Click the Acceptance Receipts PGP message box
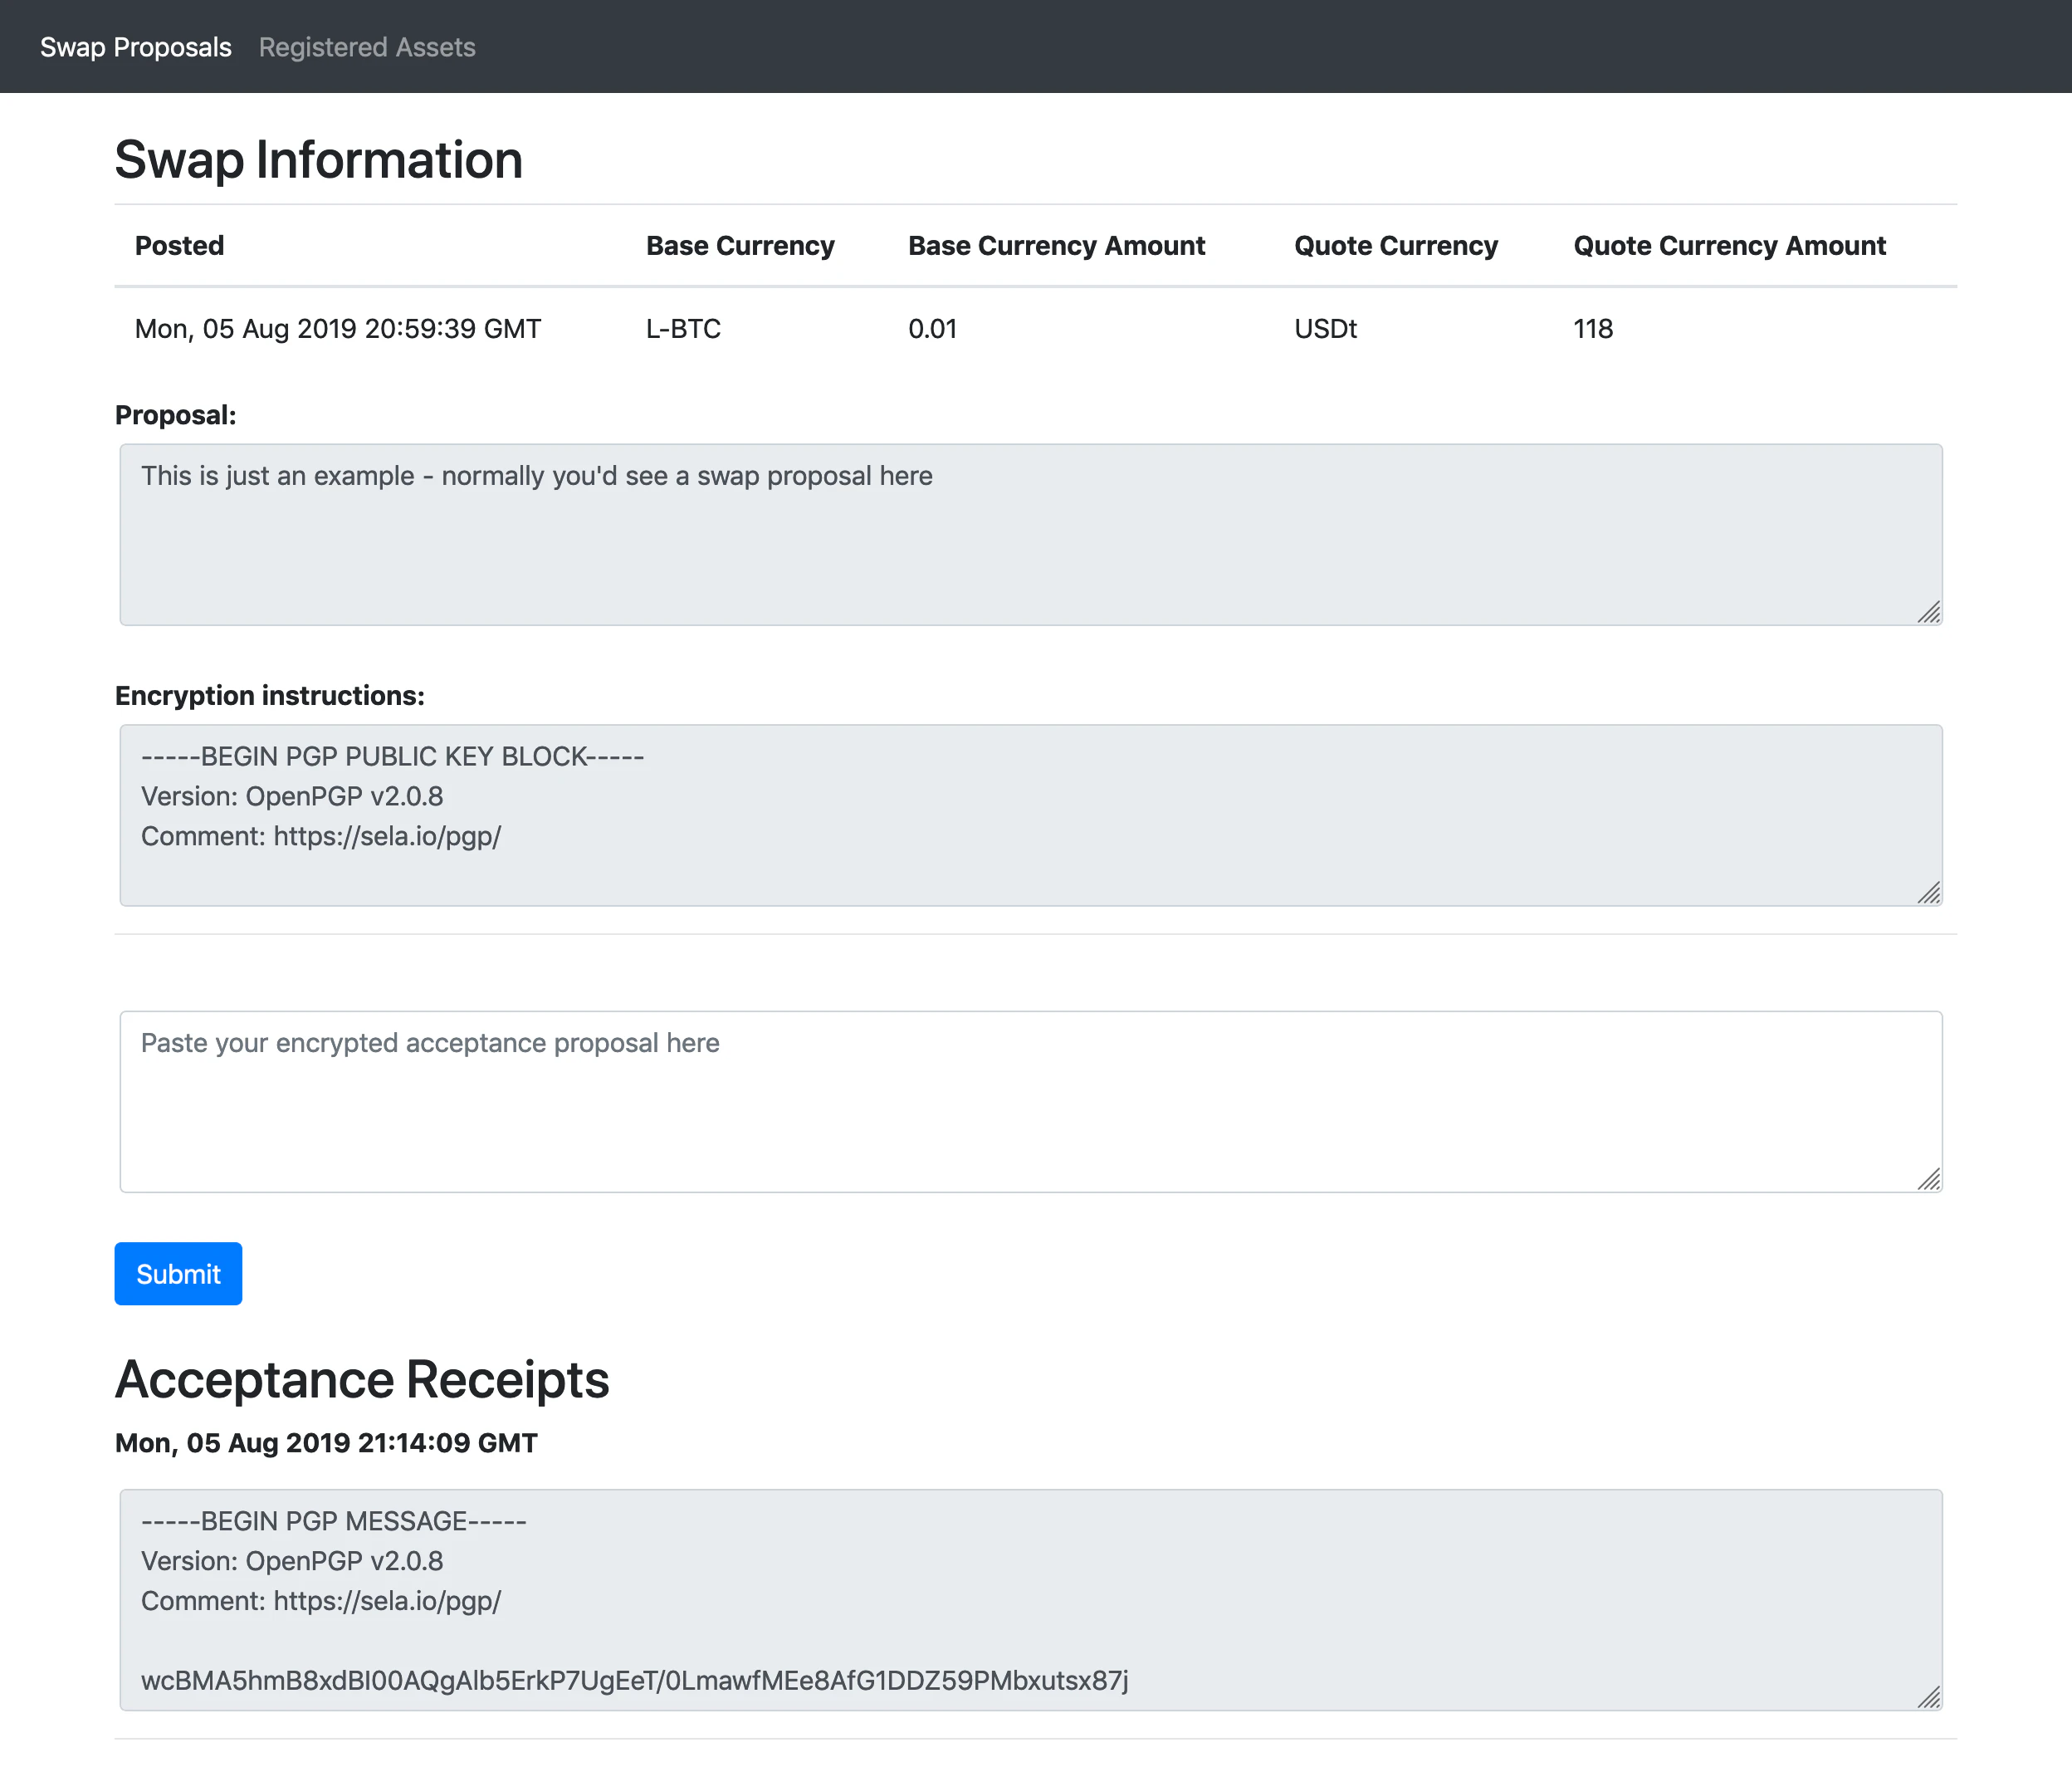 point(1030,1599)
